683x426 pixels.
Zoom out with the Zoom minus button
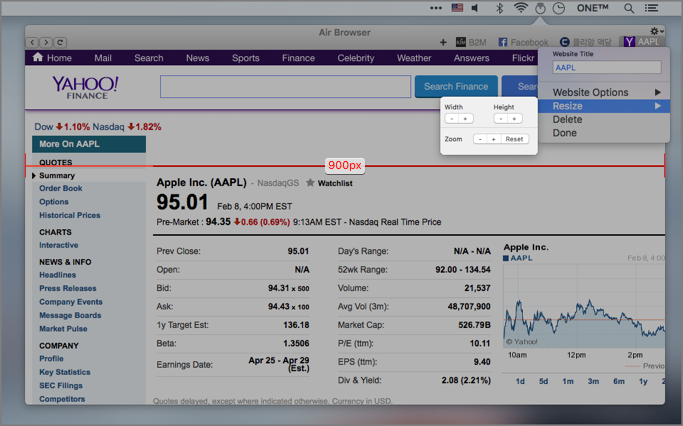pos(480,139)
